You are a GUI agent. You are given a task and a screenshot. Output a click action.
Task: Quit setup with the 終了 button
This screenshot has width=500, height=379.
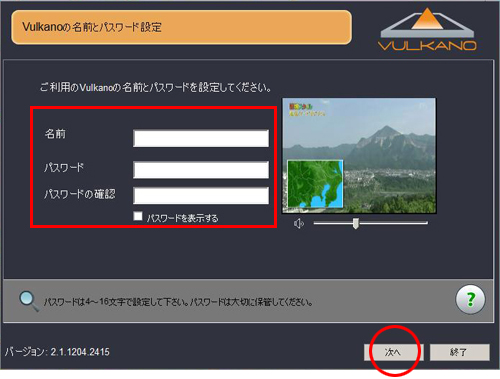pyautogui.click(x=460, y=352)
